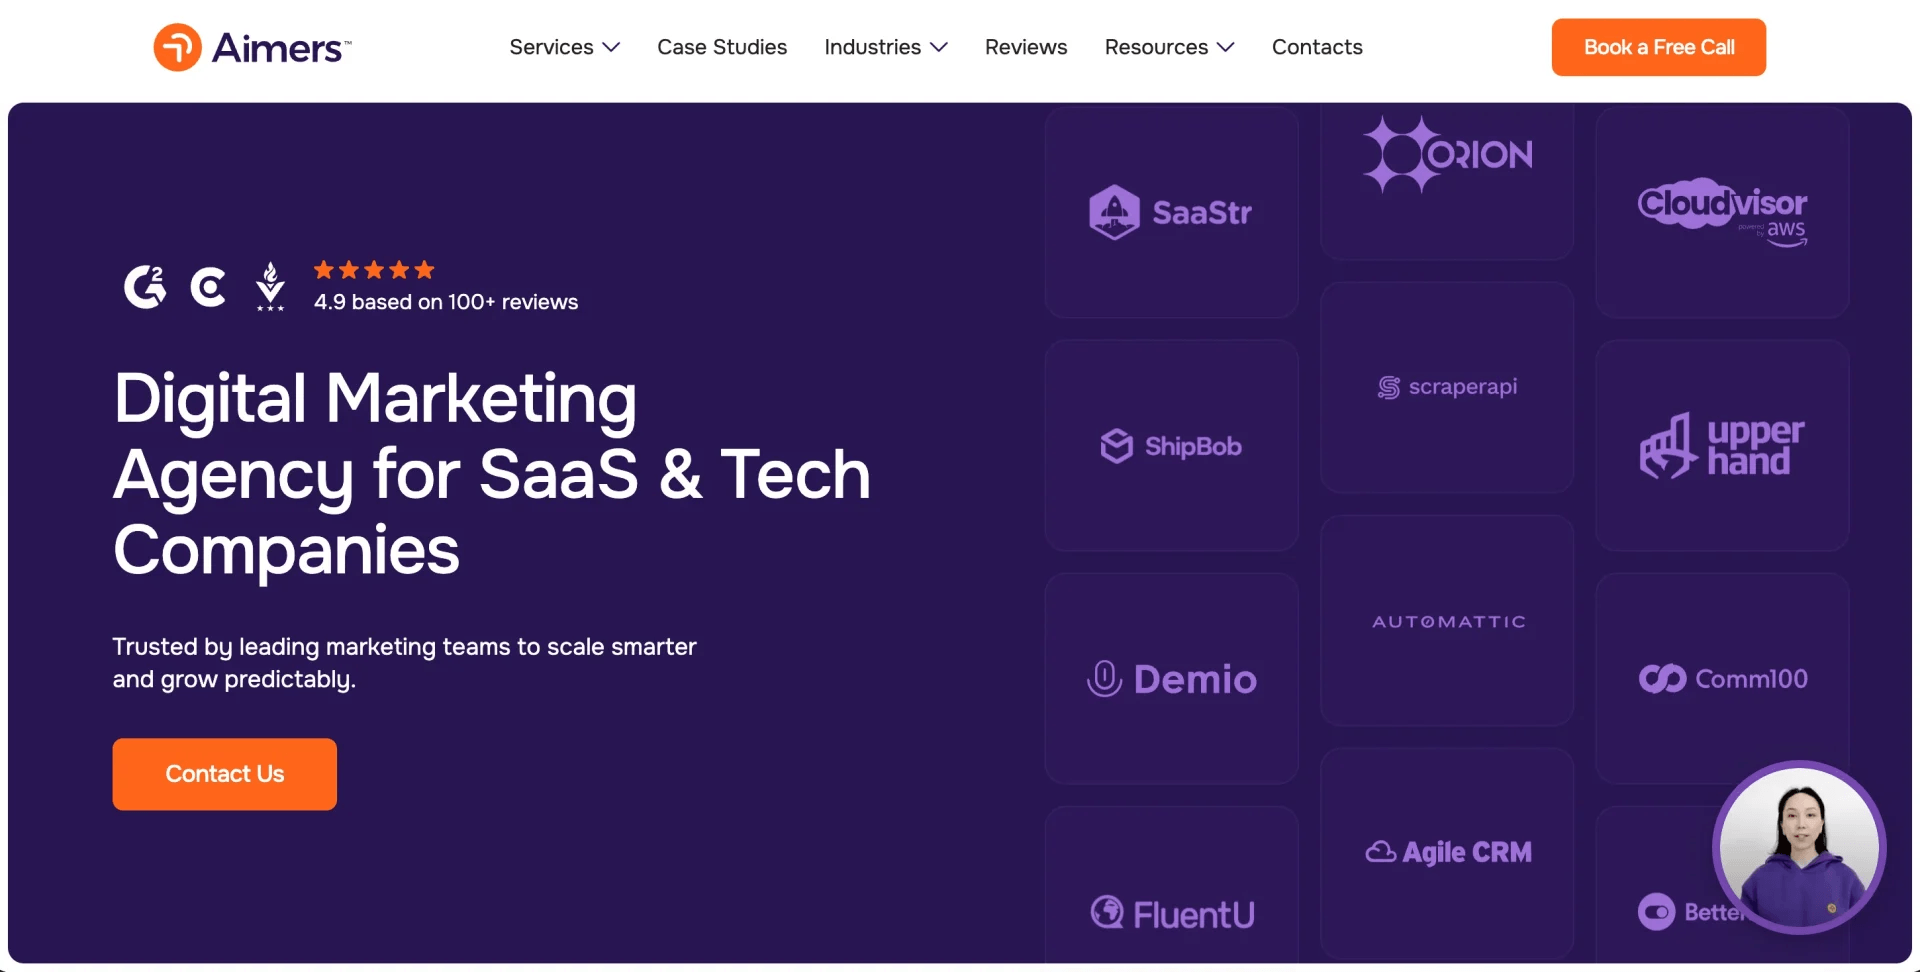Click the Contact Us button
The width and height of the screenshot is (1920, 972).
[225, 774]
